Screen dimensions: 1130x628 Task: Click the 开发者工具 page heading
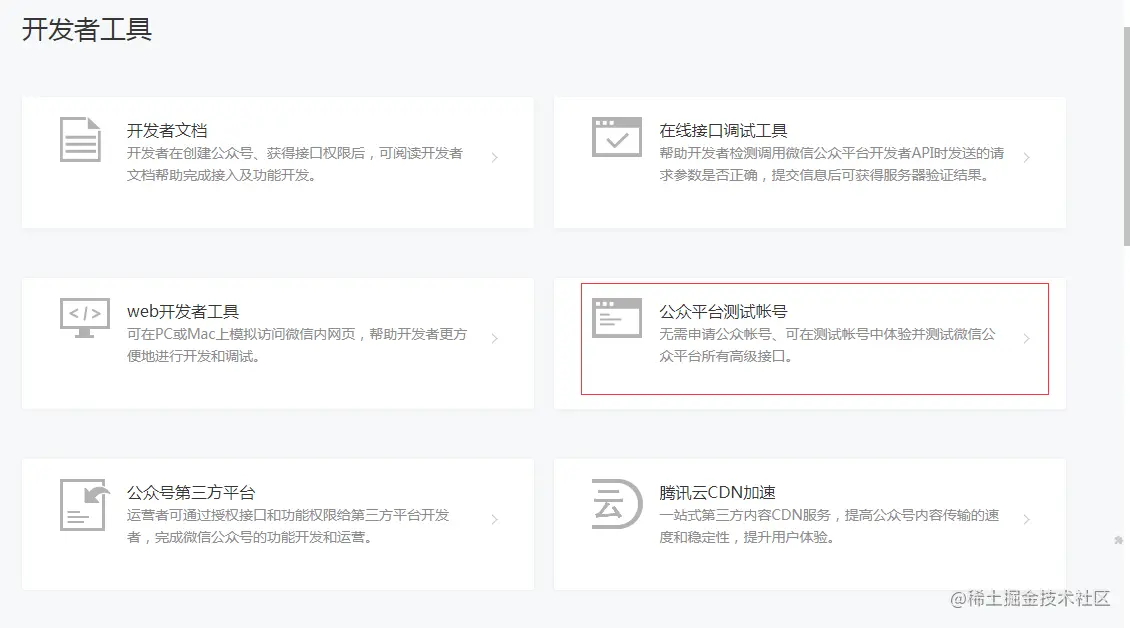click(x=86, y=30)
